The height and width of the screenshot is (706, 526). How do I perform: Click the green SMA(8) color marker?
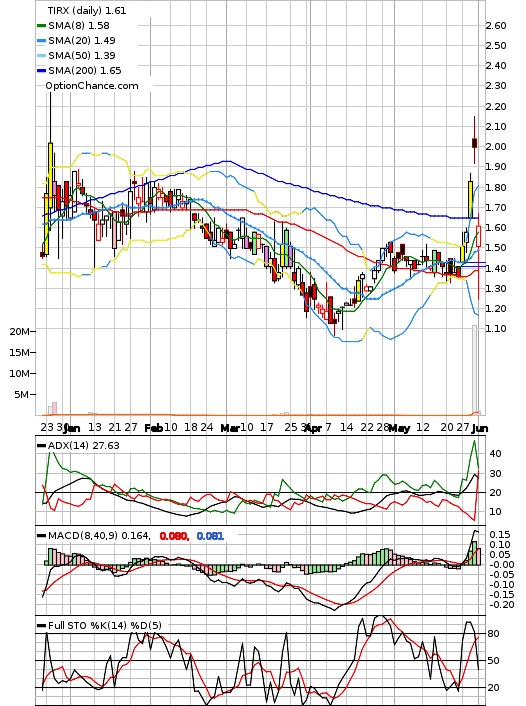[41, 26]
